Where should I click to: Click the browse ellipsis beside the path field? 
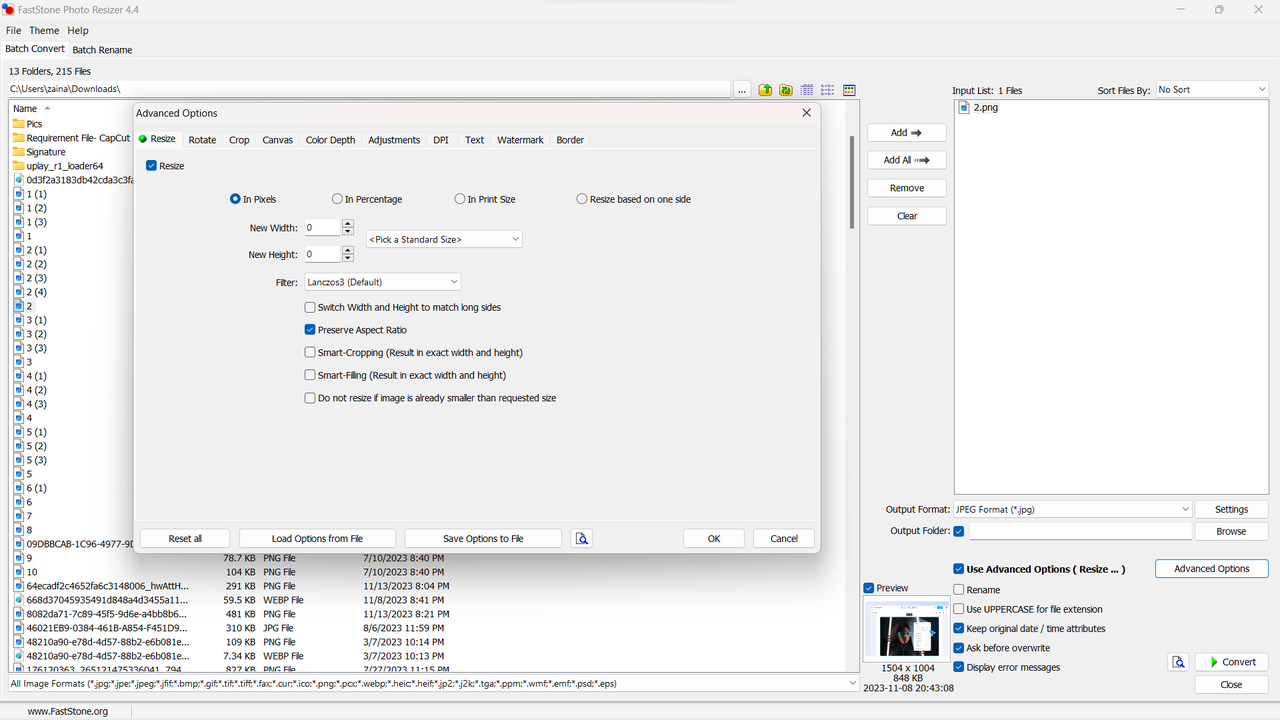[742, 90]
